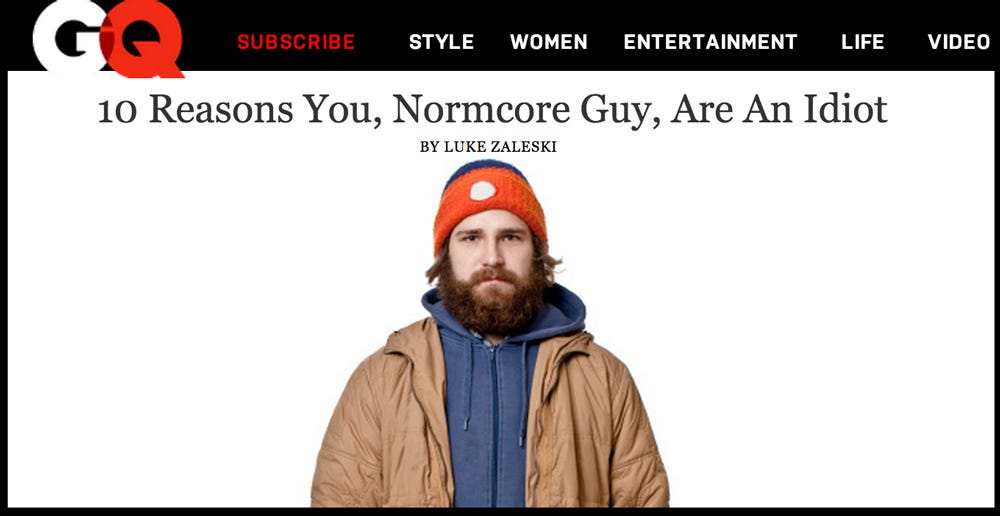
Task: Select the ENTERTAINMENT navigation item
Action: pyautogui.click(x=710, y=42)
